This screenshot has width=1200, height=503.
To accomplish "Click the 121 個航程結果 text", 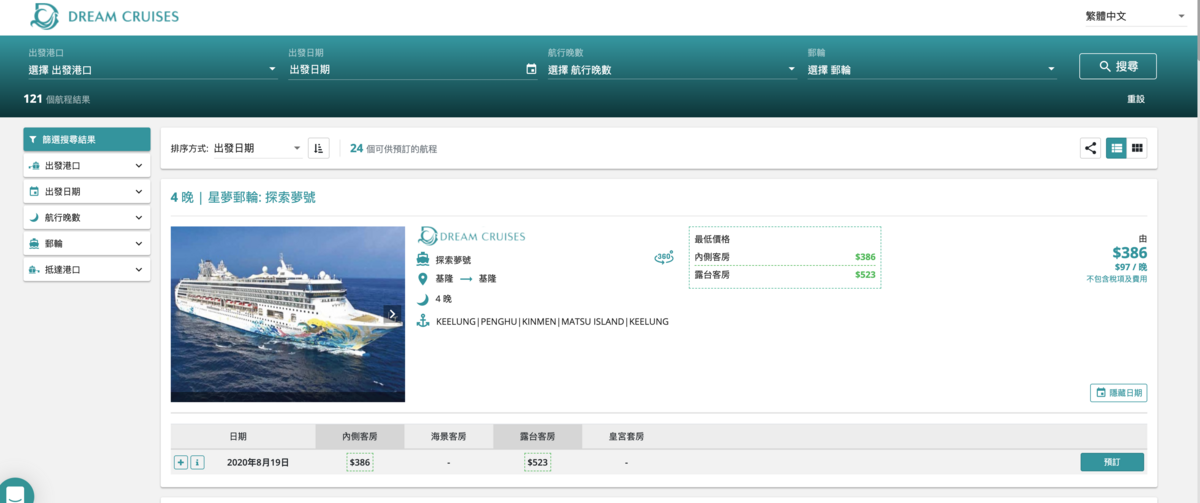I will (57, 99).
